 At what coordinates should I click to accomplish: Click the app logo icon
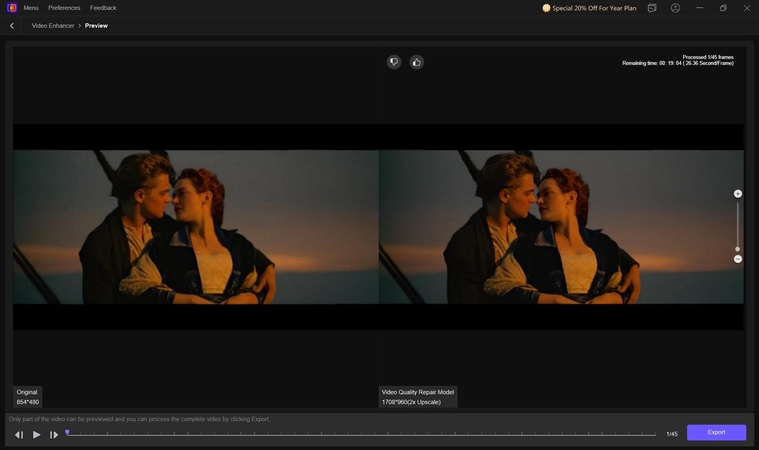coord(12,8)
